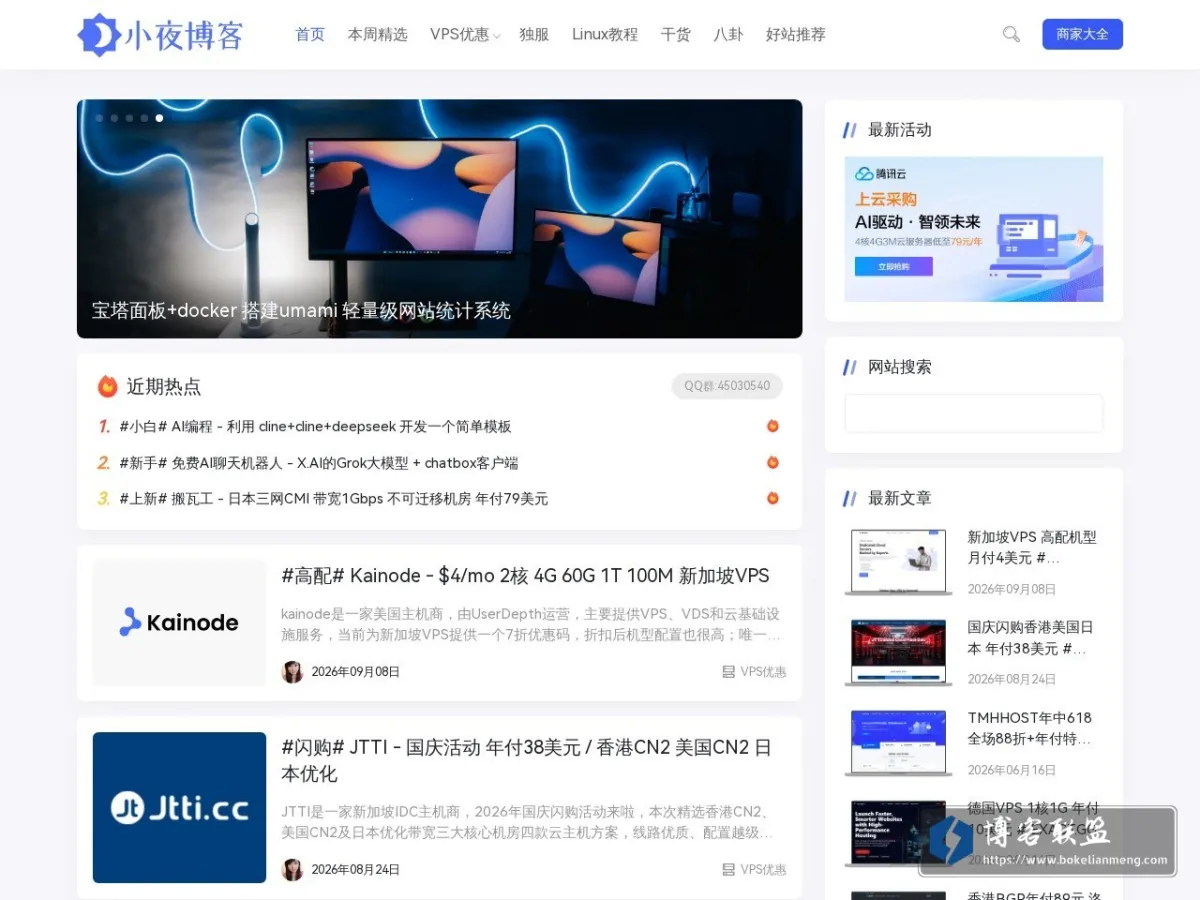Screen dimensions: 1200x900
Task: Click the flame icon beside the #上新# 搬瓦工 item
Action: [x=773, y=498]
